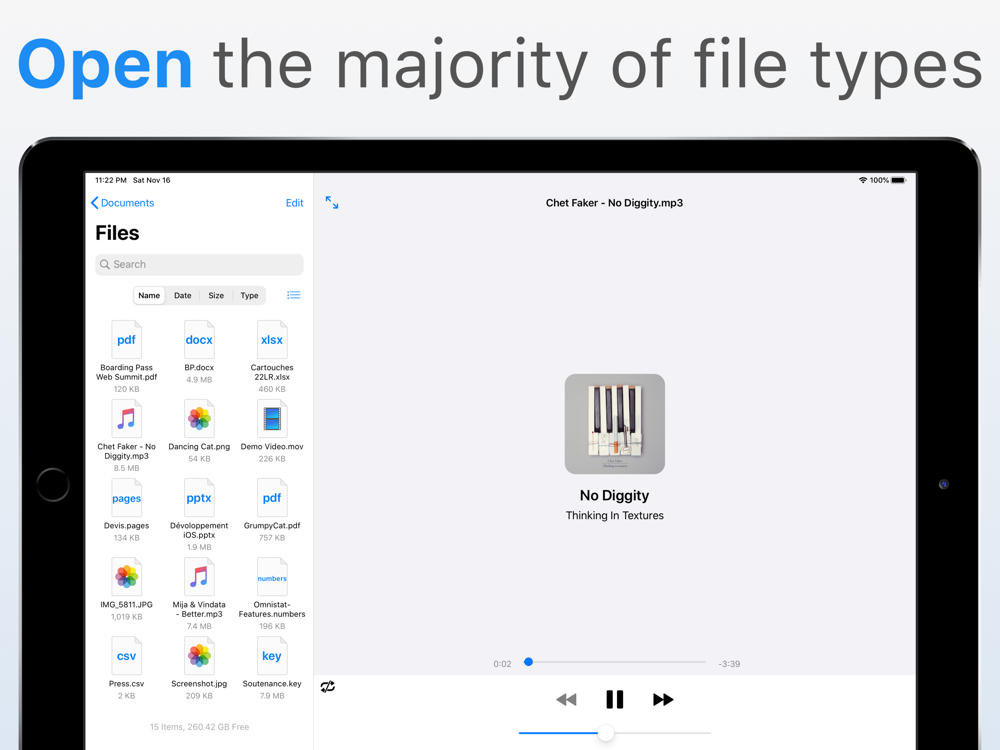
Task: Select Chet Faker No Diggity mp3 icon
Action: click(x=126, y=419)
